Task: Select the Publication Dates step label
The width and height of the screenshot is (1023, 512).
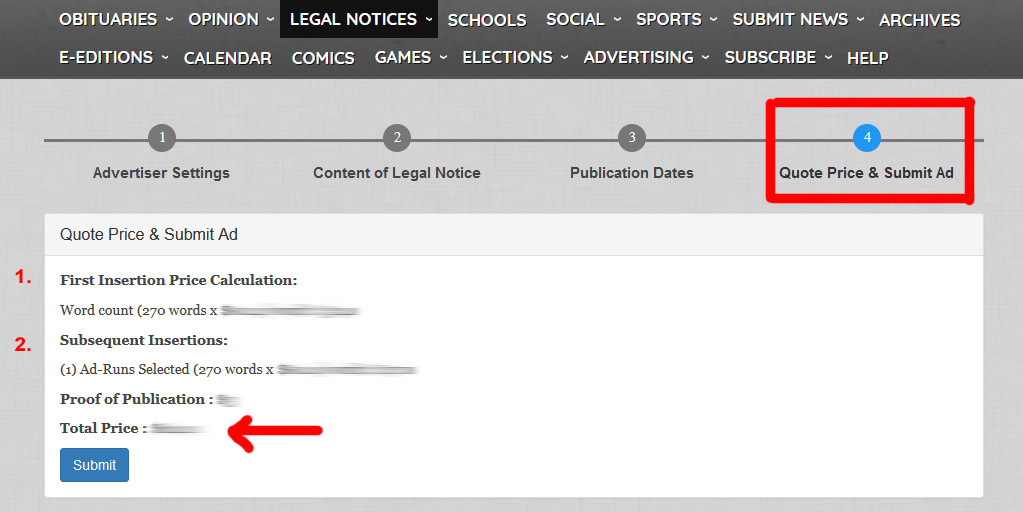Action: tap(631, 173)
